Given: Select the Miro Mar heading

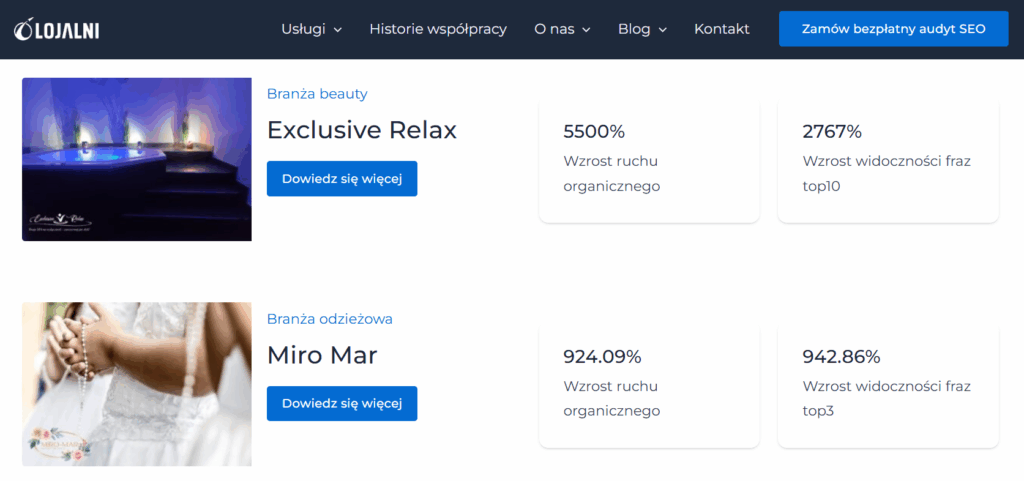Looking at the screenshot, I should pyautogui.click(x=323, y=356).
